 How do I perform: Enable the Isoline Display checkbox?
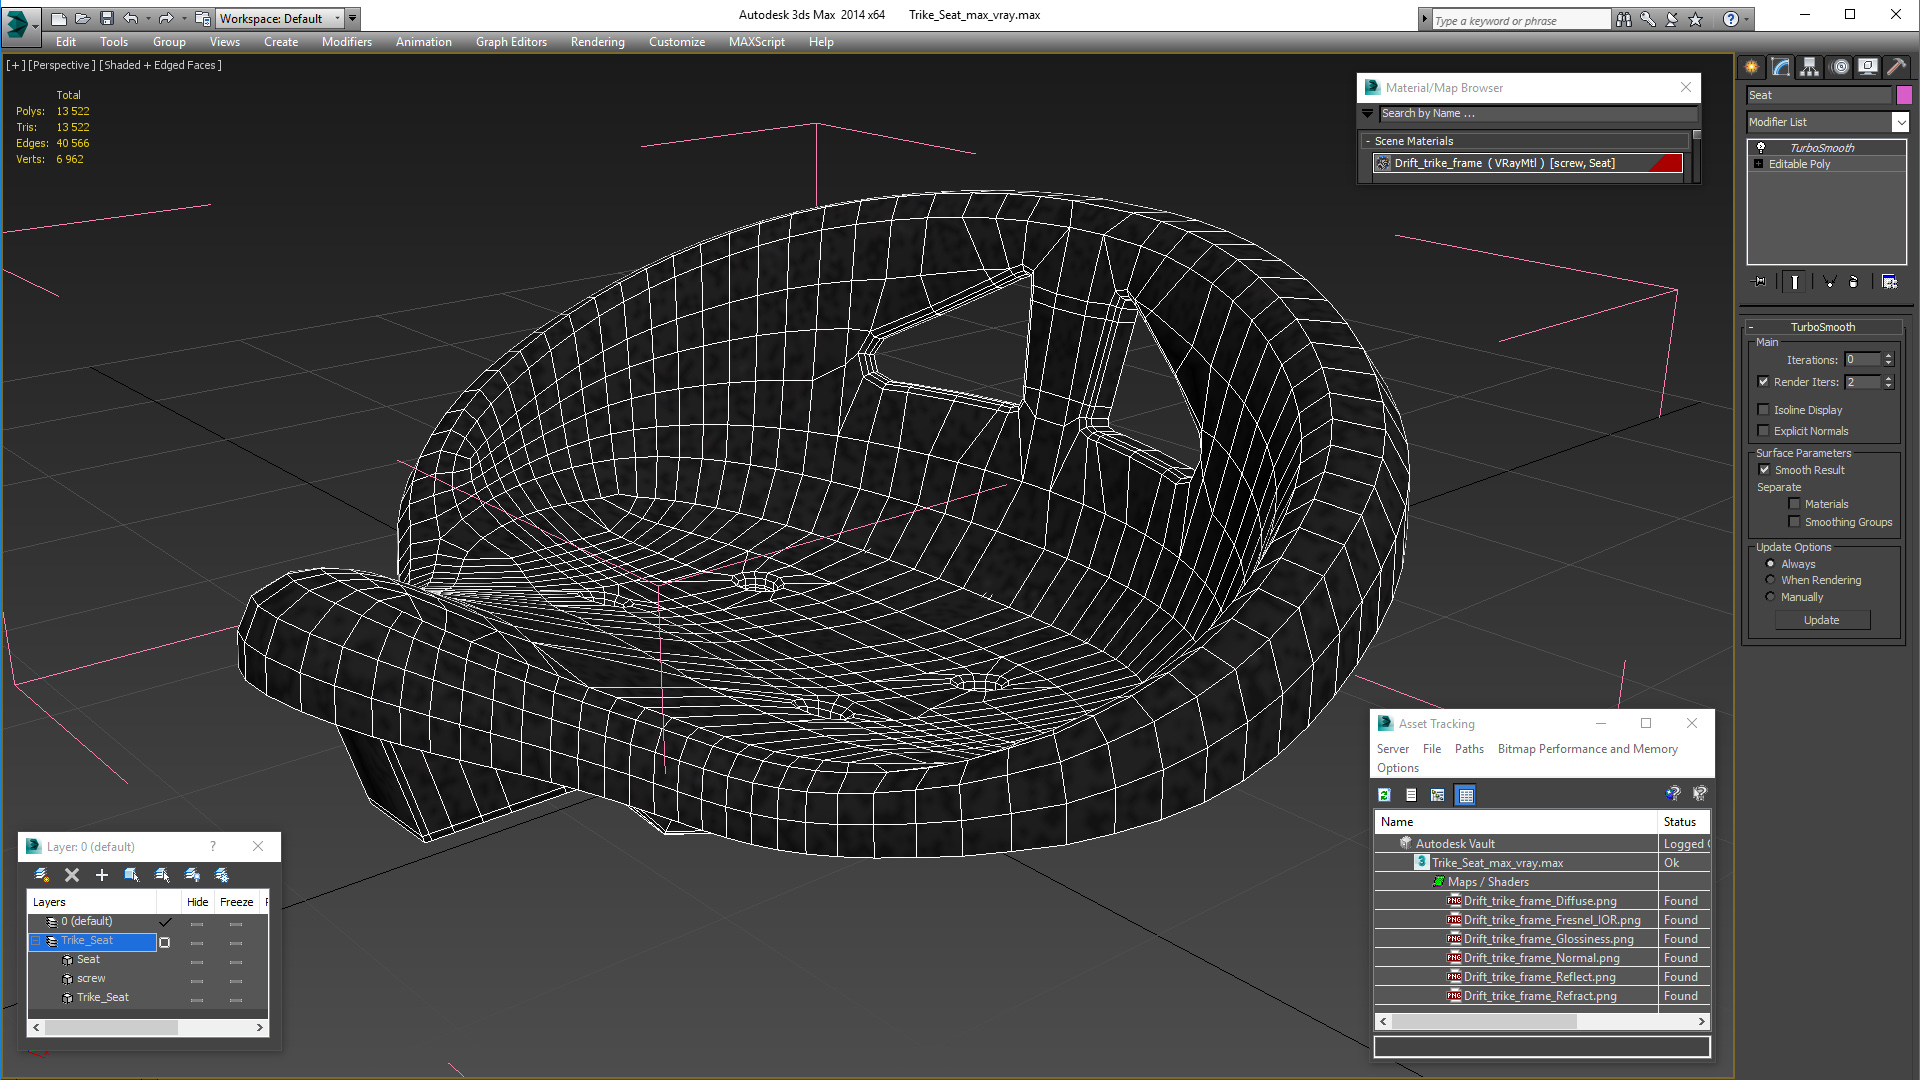click(1764, 409)
